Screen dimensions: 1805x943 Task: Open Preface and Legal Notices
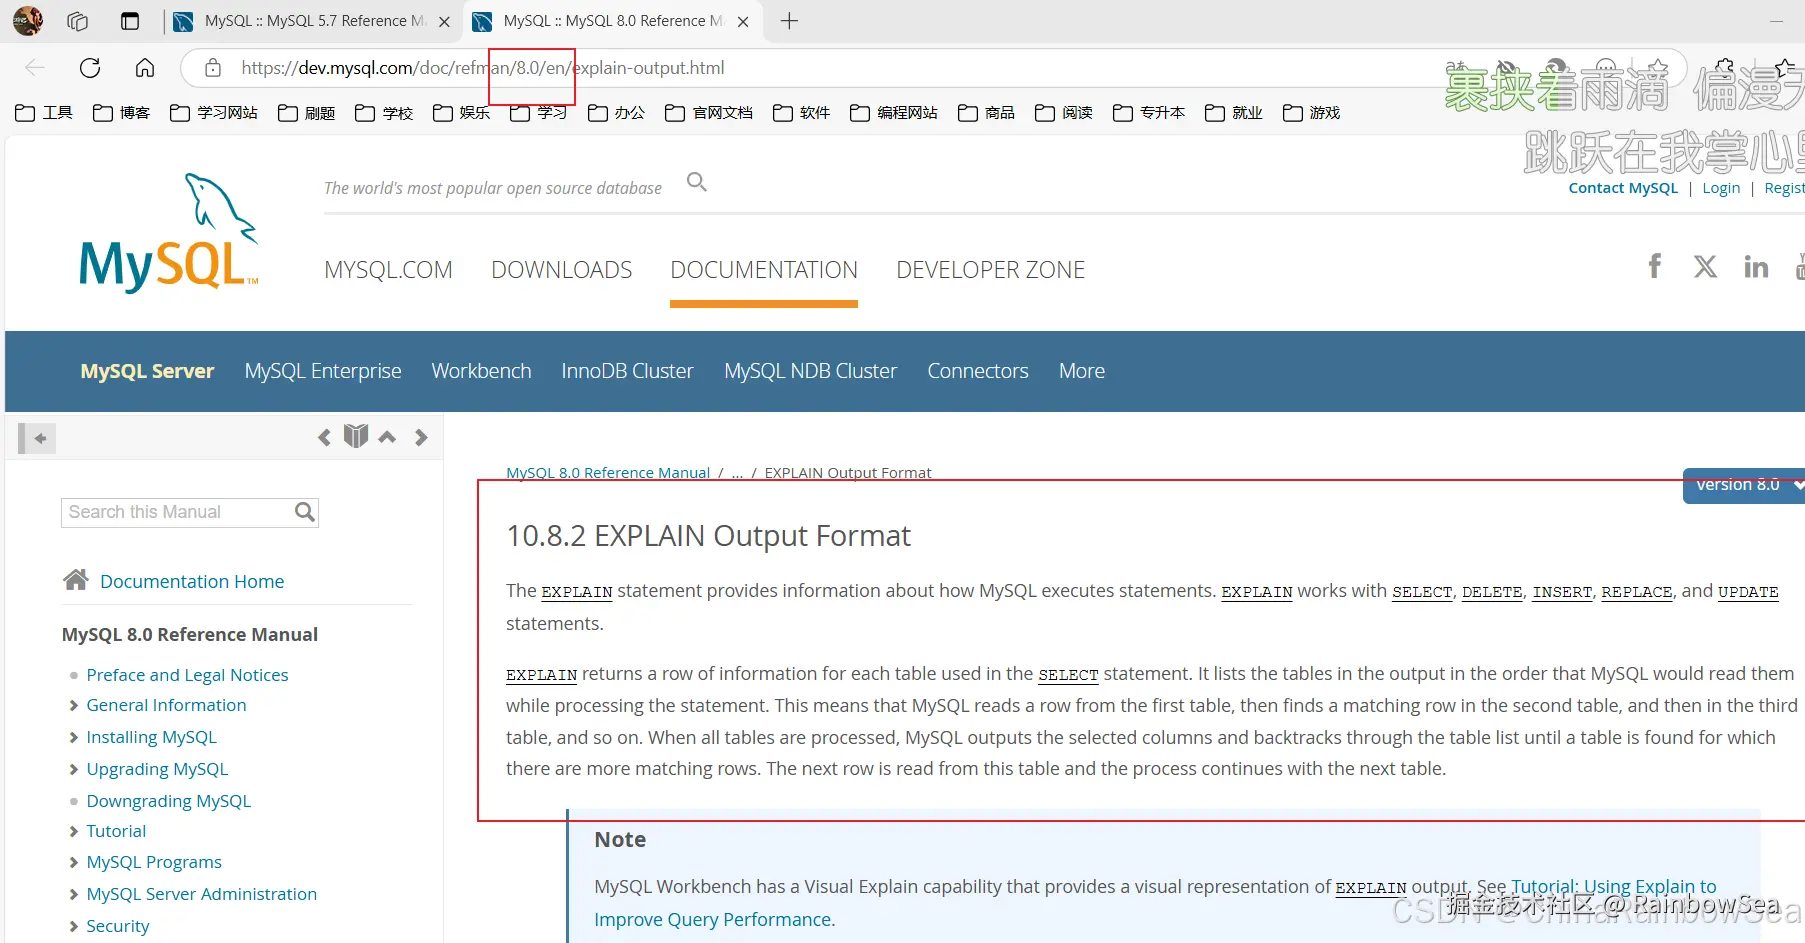coord(187,675)
